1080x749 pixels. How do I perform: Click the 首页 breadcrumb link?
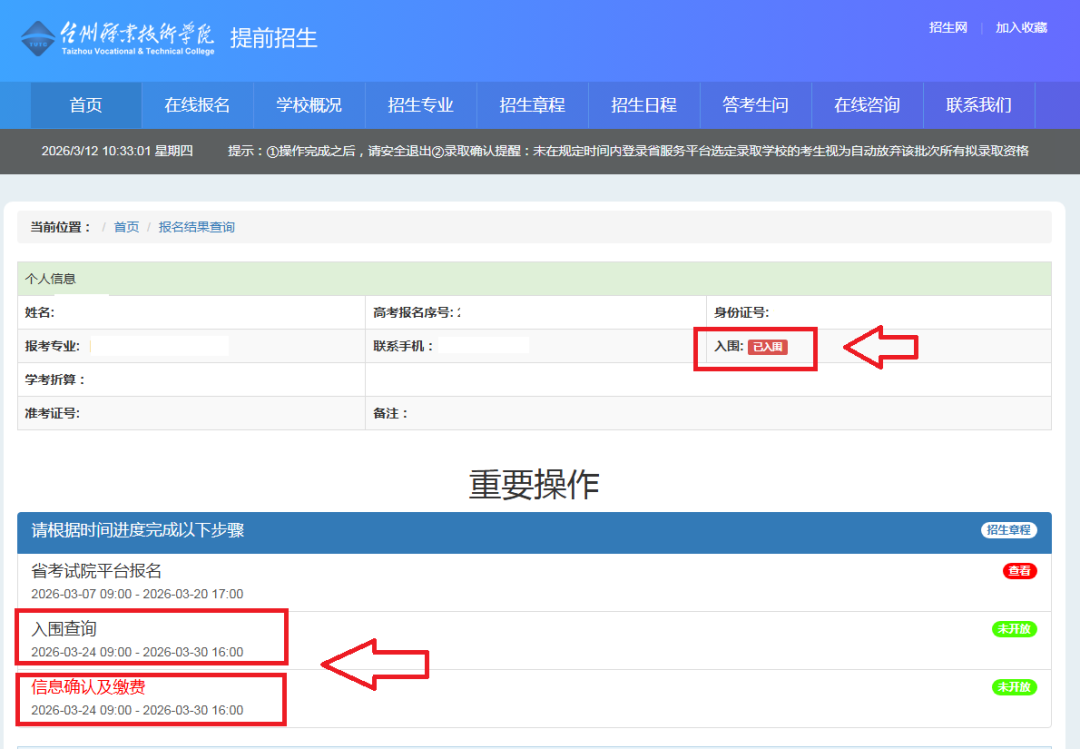[126, 227]
